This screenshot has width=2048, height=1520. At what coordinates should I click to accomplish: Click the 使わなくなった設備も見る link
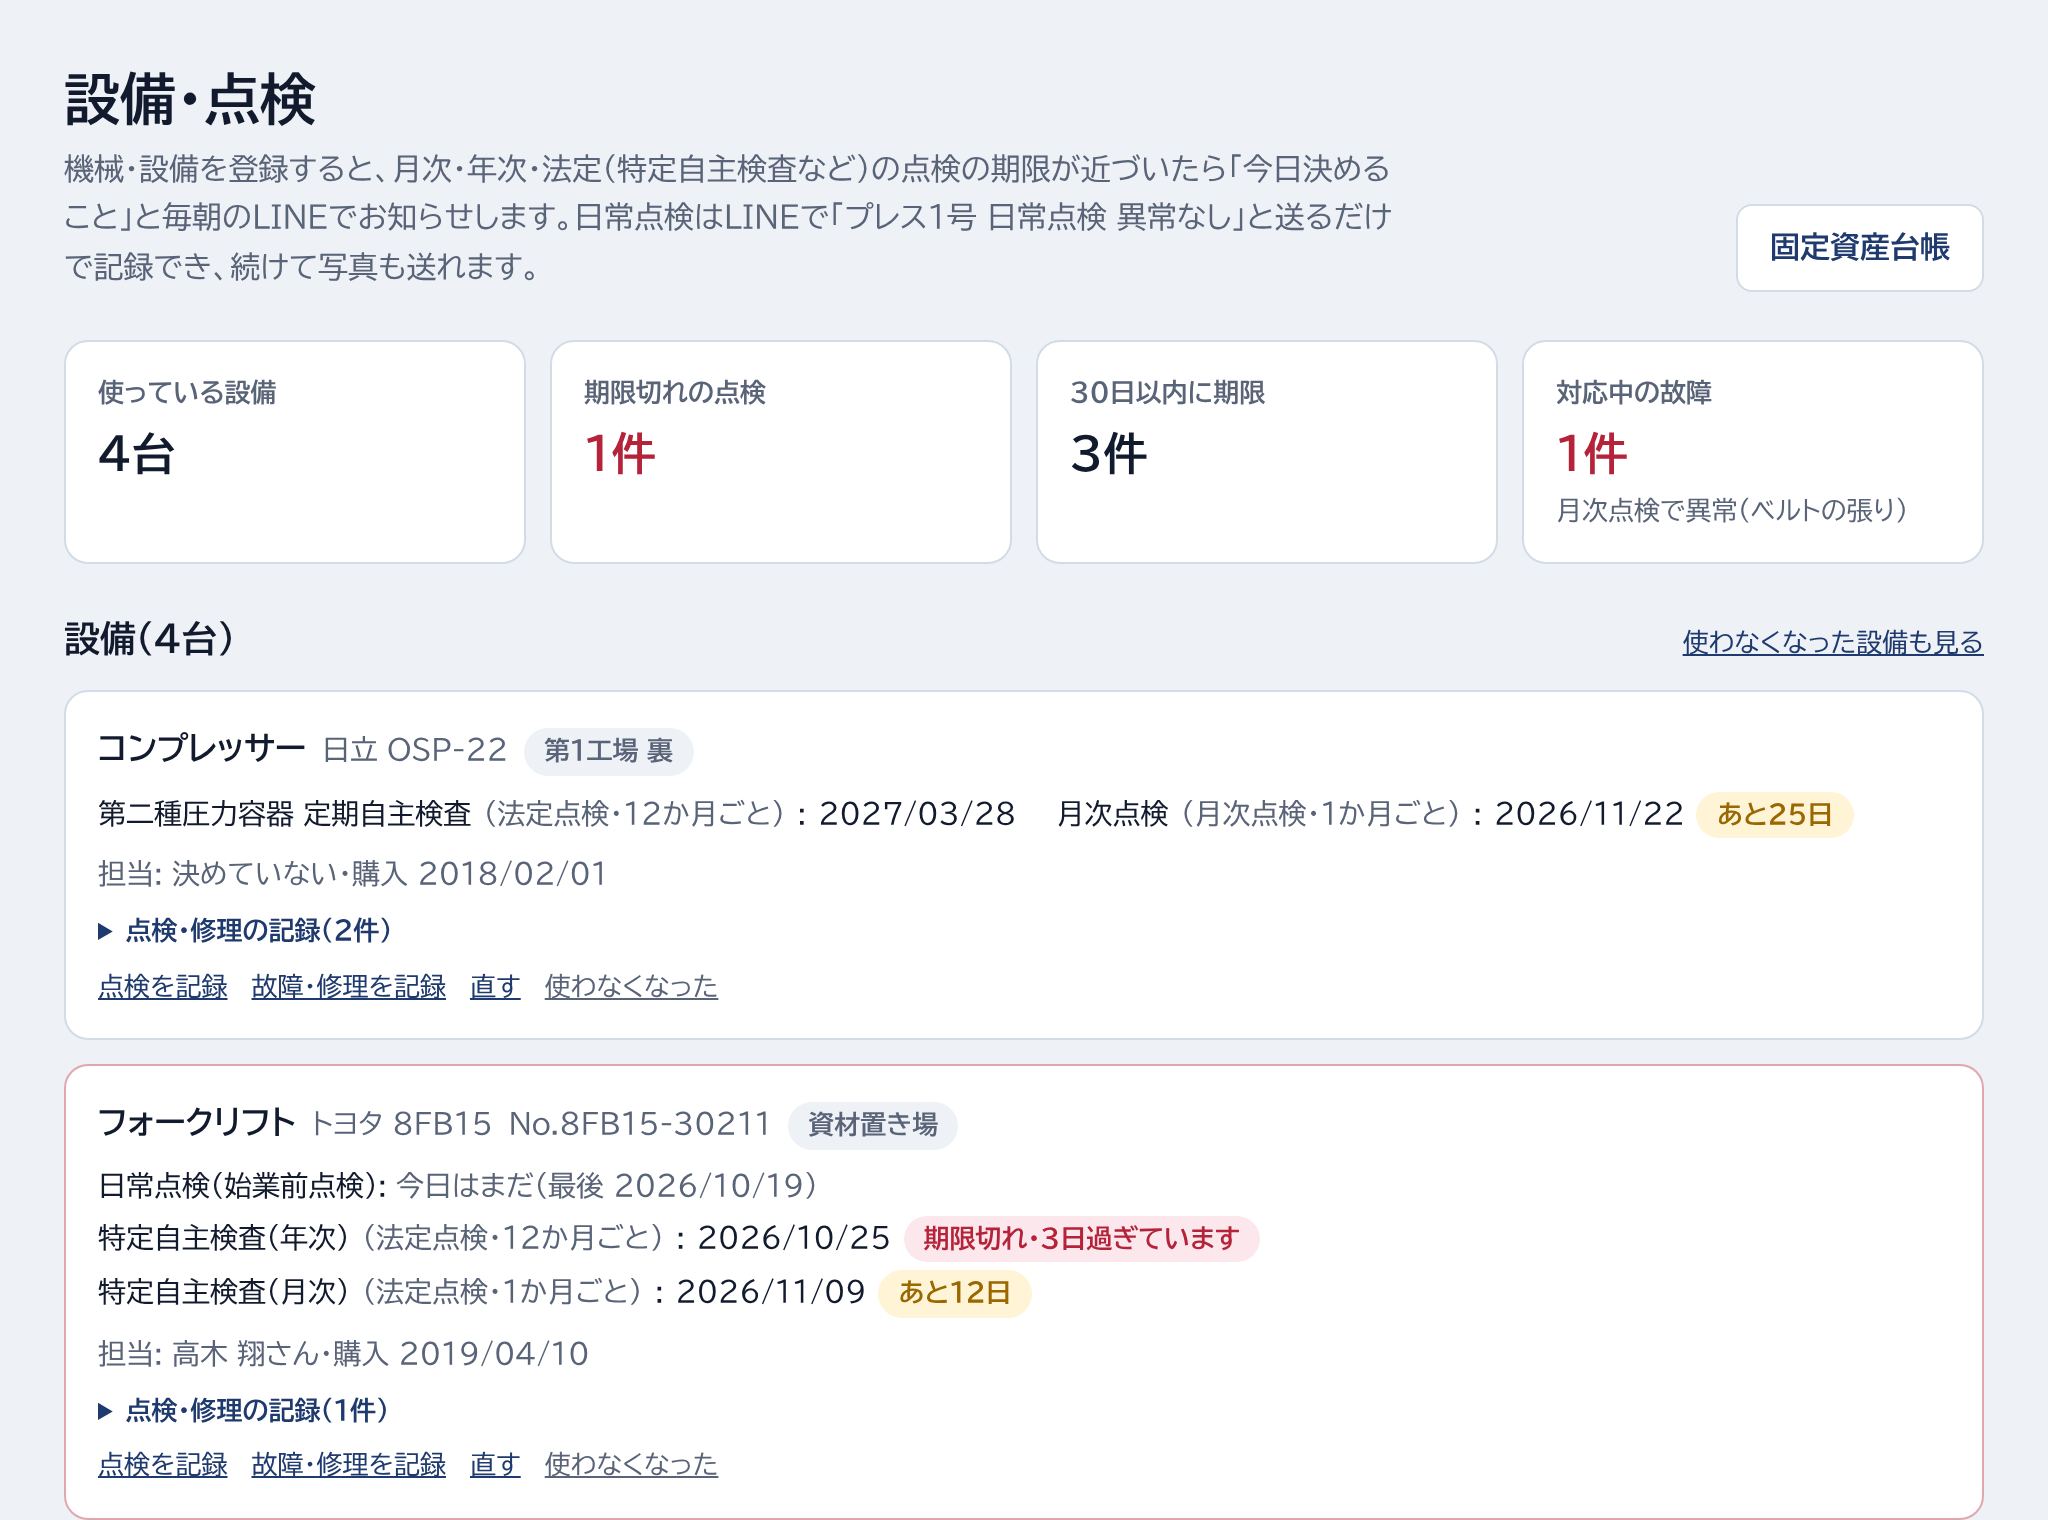(1832, 642)
